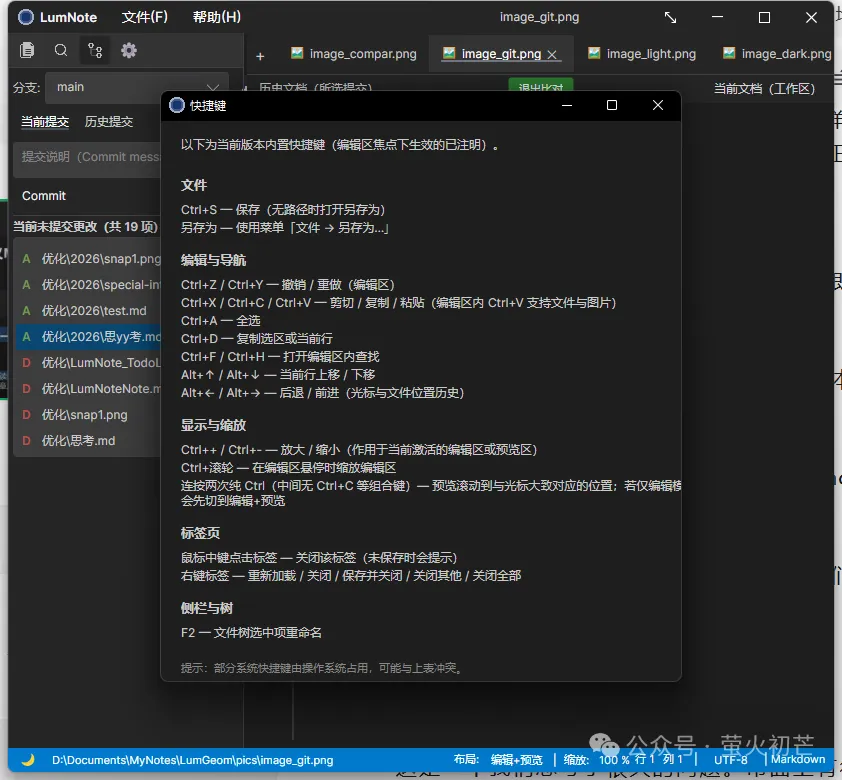Click the search magnifier icon in sidebar
Viewport: 842px width, 780px height.
[x=61, y=50]
